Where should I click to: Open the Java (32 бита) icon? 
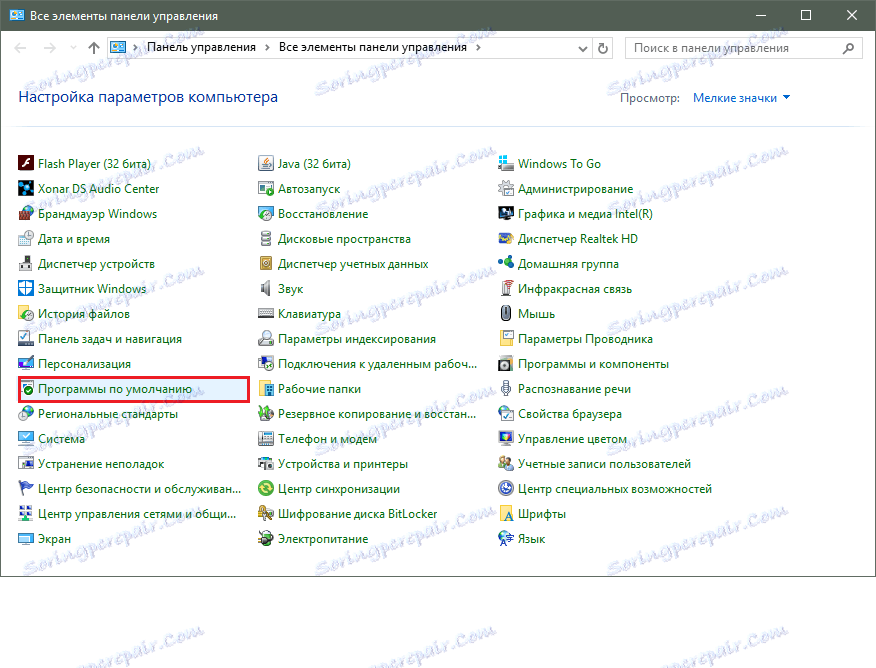[x=265, y=163]
